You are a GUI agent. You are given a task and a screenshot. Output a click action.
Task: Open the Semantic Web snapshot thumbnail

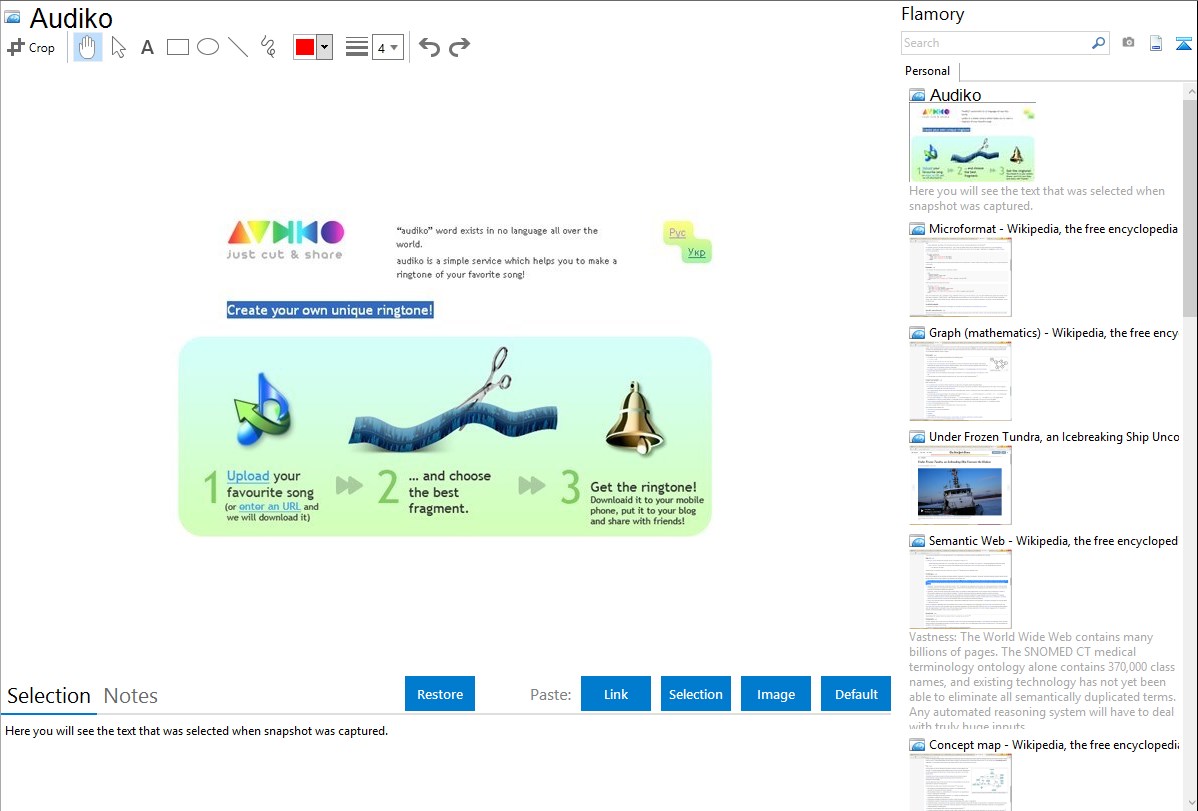point(960,589)
